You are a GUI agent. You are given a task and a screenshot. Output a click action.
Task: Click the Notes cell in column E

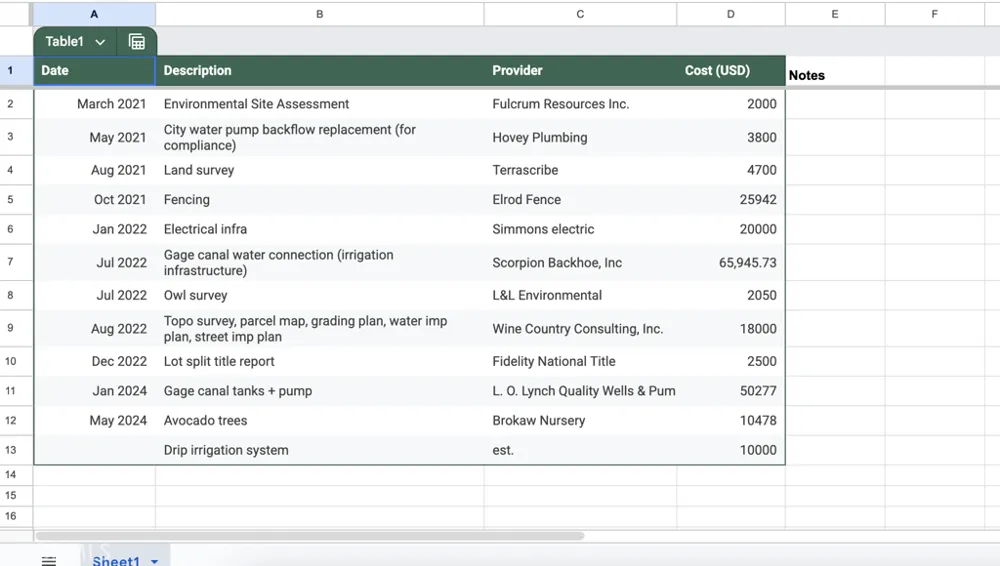coord(835,75)
